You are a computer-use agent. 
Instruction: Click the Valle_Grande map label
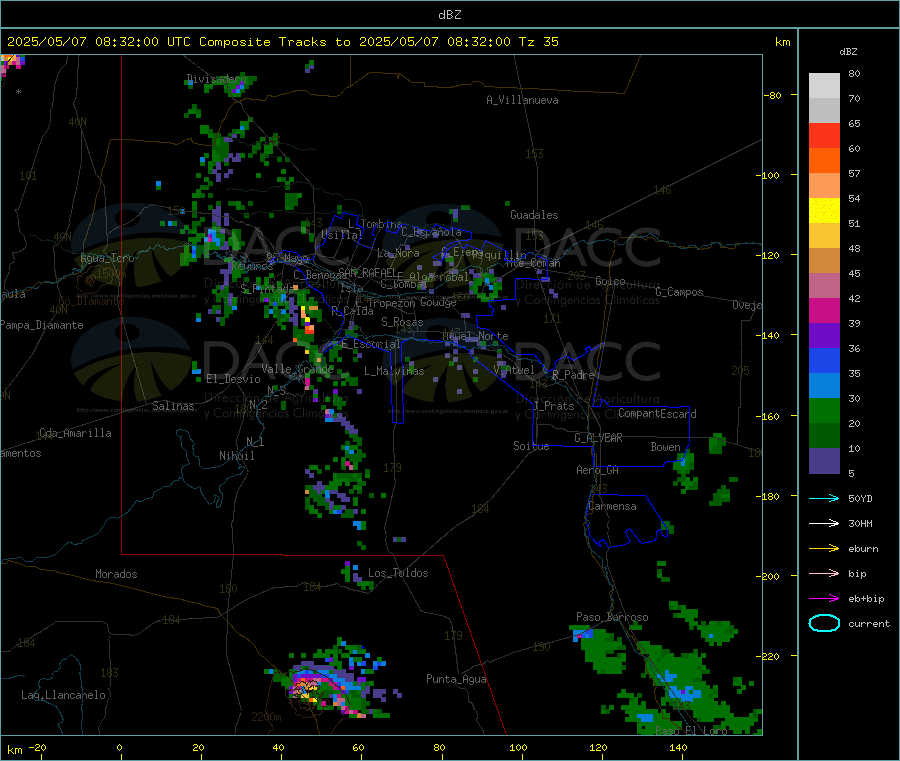(297, 369)
